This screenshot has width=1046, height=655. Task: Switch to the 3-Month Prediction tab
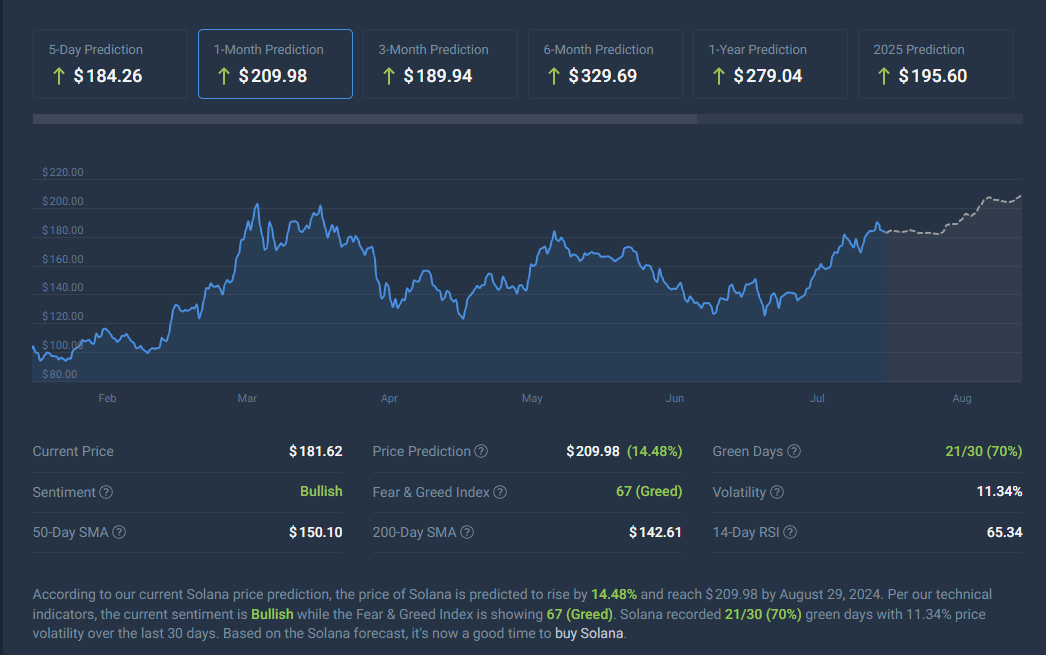coord(440,64)
